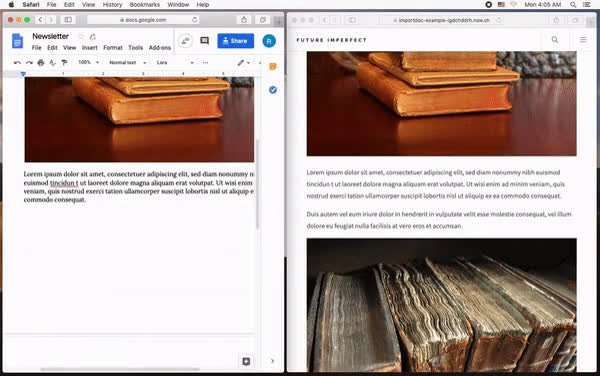Show more toolbar options (three dots)
600x376 pixels.
click(x=205, y=62)
